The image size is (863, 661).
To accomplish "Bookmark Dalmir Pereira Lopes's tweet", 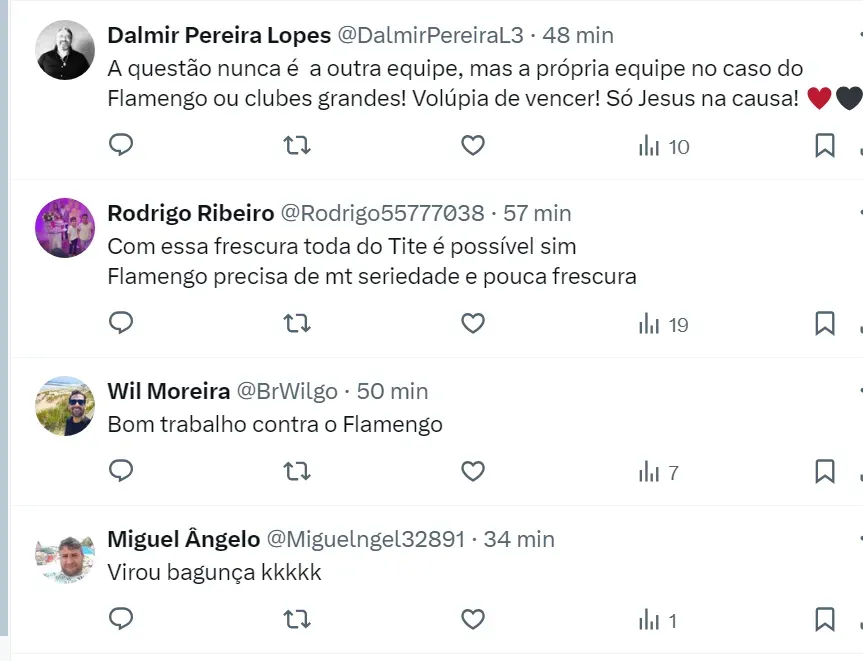I will coord(824,146).
